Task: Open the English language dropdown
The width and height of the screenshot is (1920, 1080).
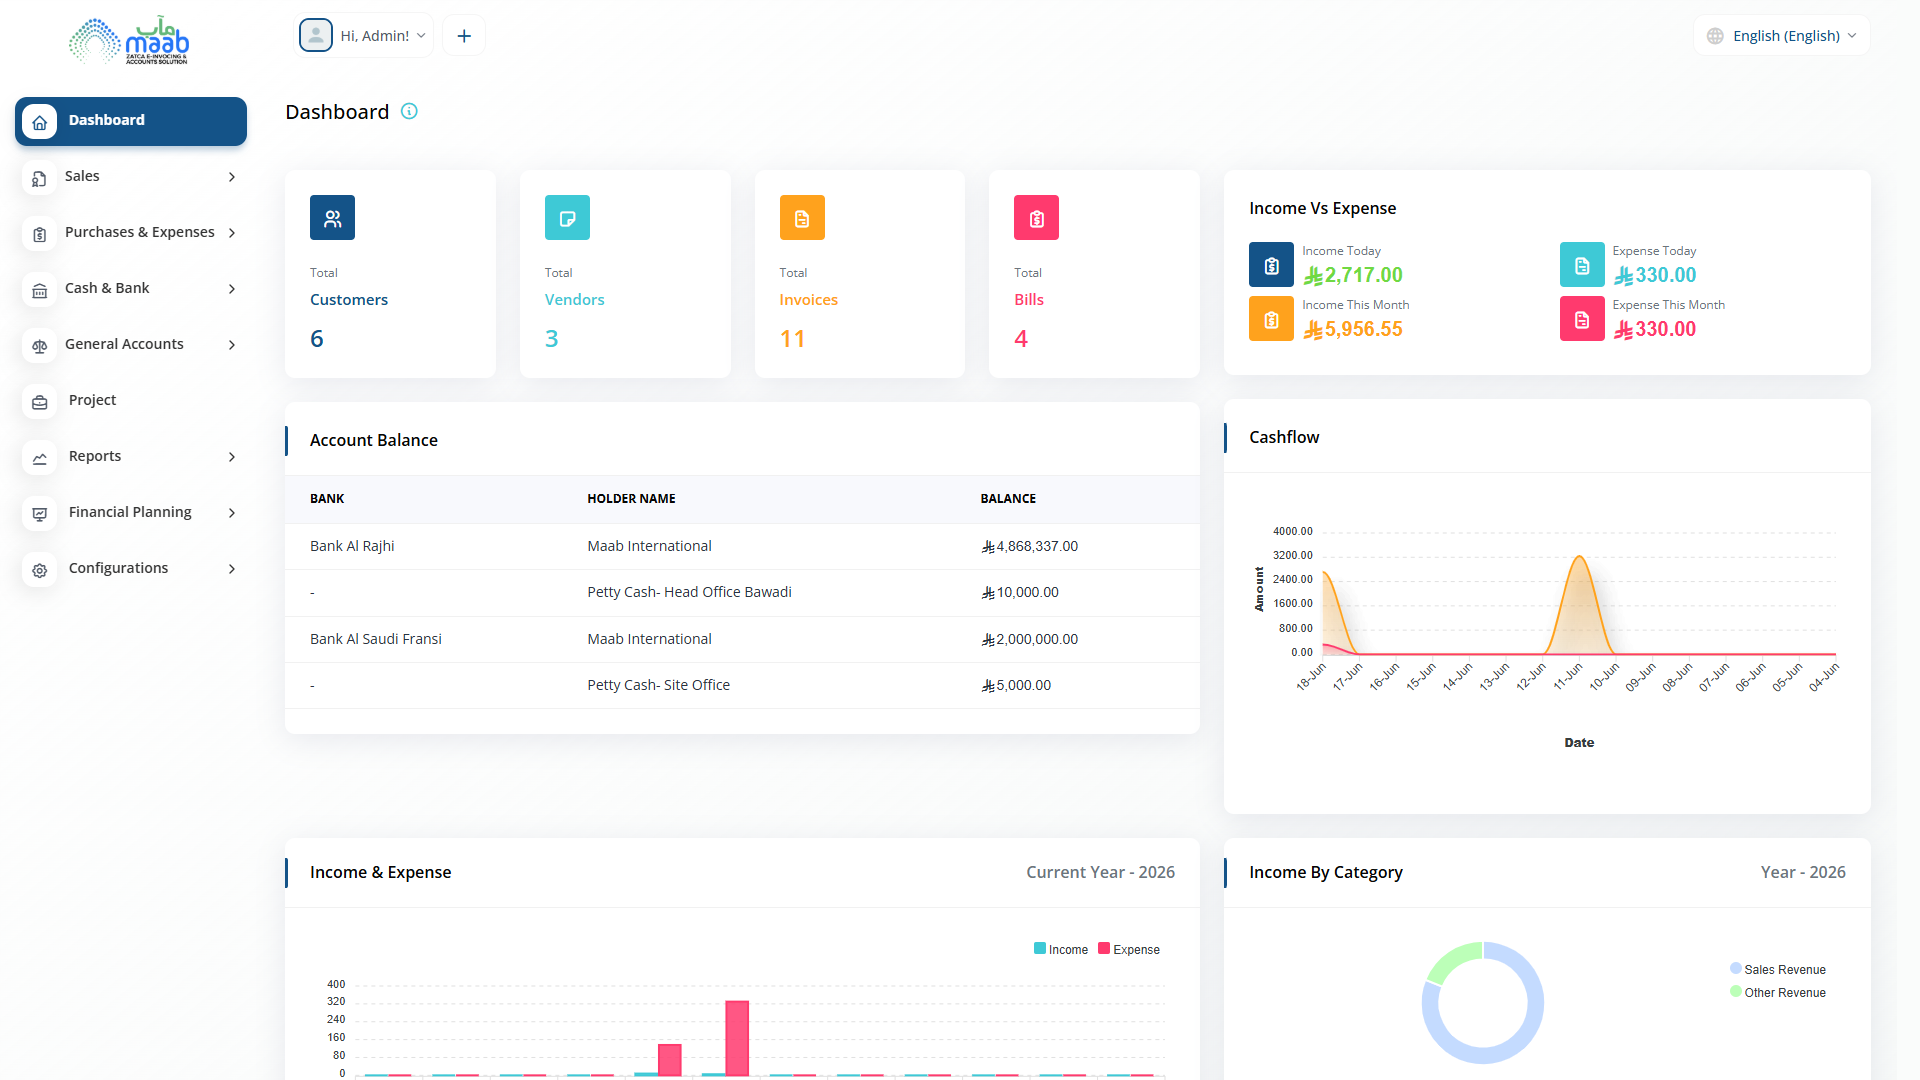Action: pos(1782,36)
